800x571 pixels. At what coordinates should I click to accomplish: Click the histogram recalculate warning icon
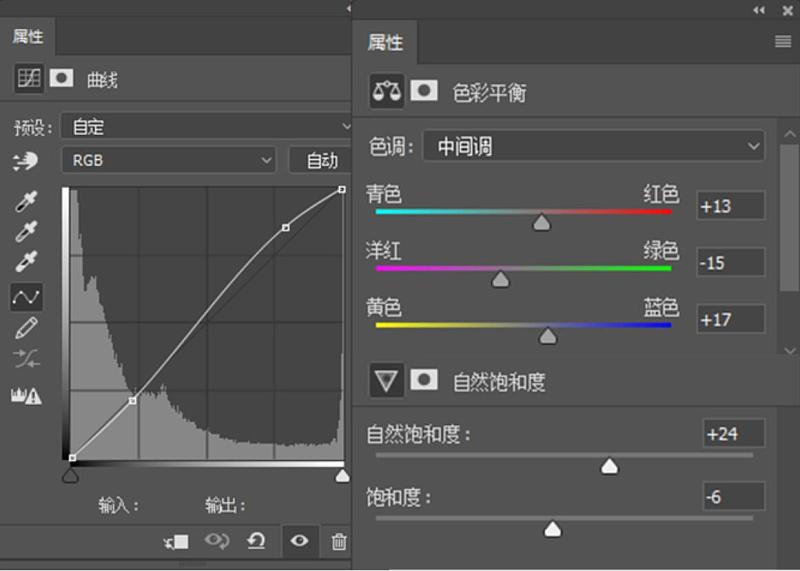[x=26, y=395]
